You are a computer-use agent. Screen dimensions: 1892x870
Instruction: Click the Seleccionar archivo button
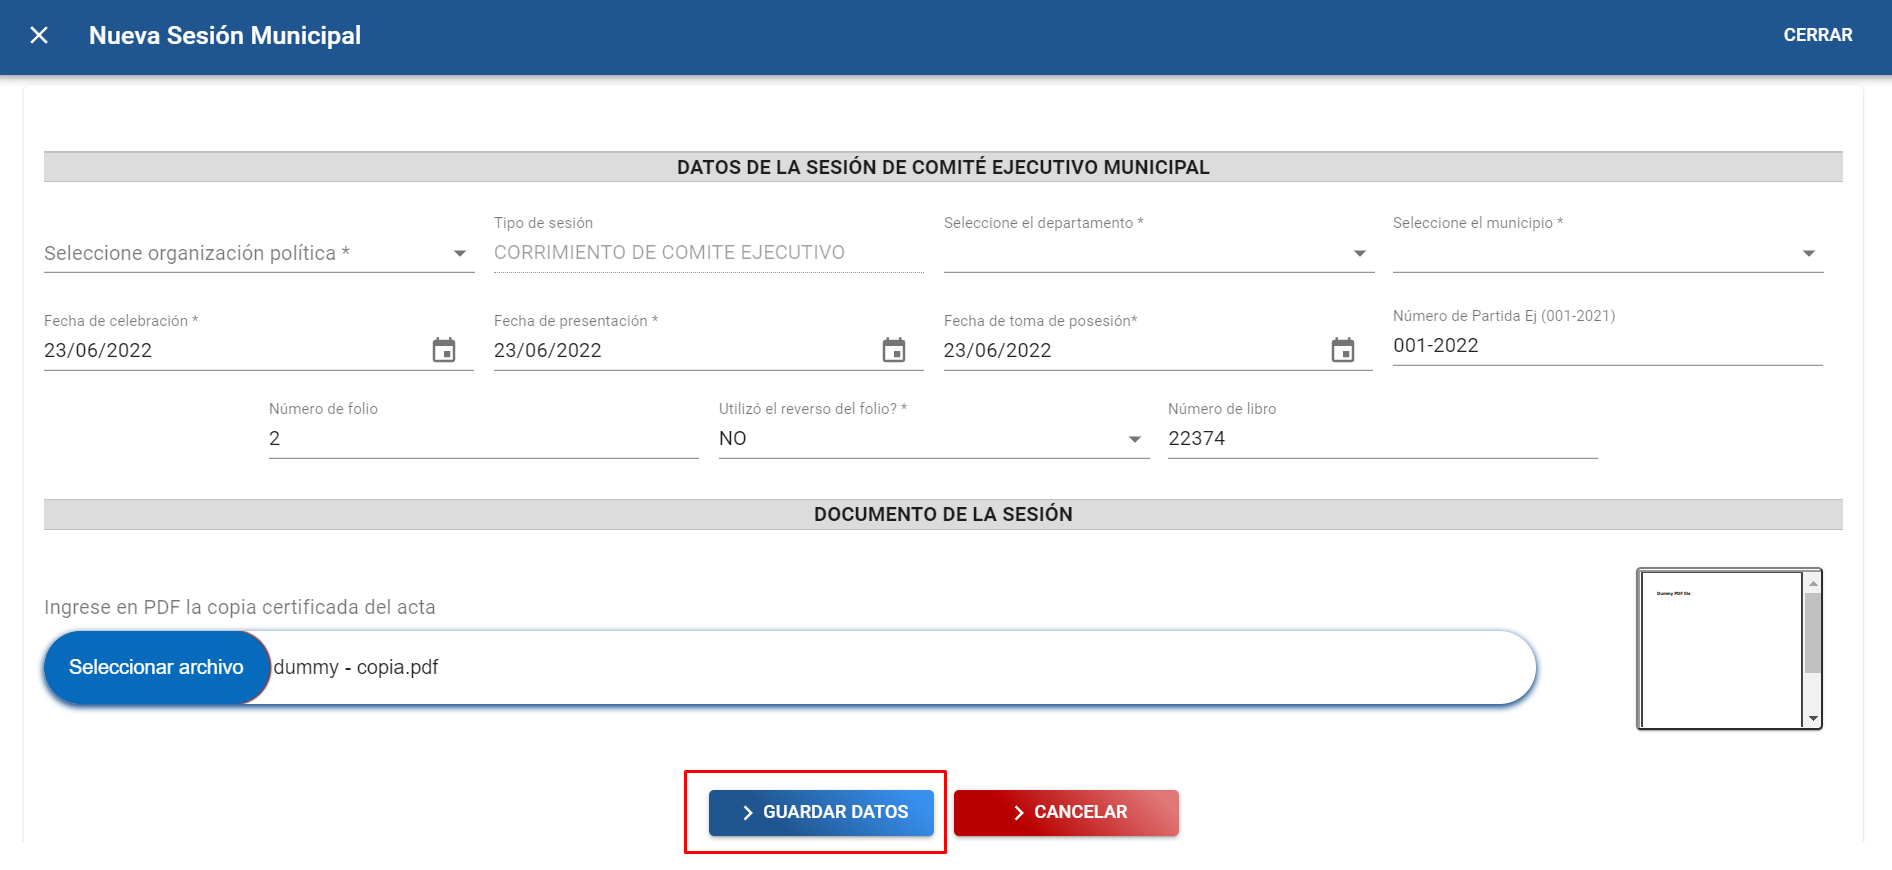point(157,667)
